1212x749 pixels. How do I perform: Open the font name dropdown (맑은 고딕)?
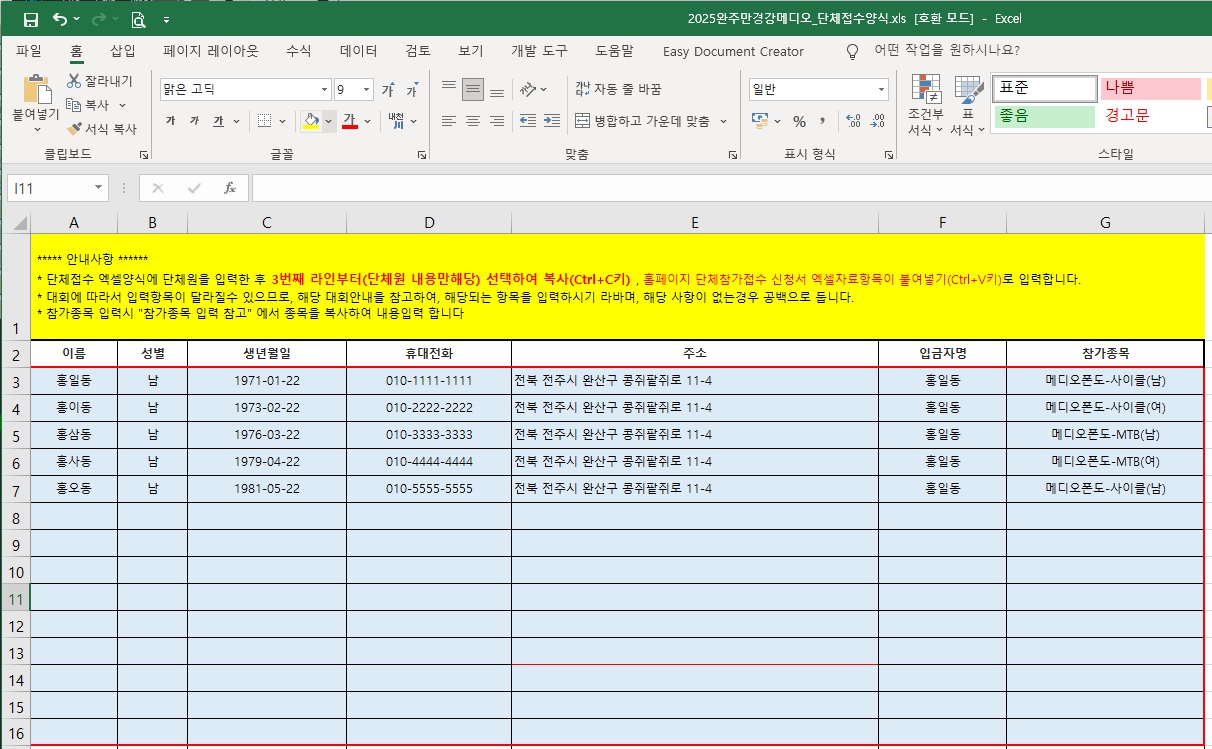pos(324,89)
